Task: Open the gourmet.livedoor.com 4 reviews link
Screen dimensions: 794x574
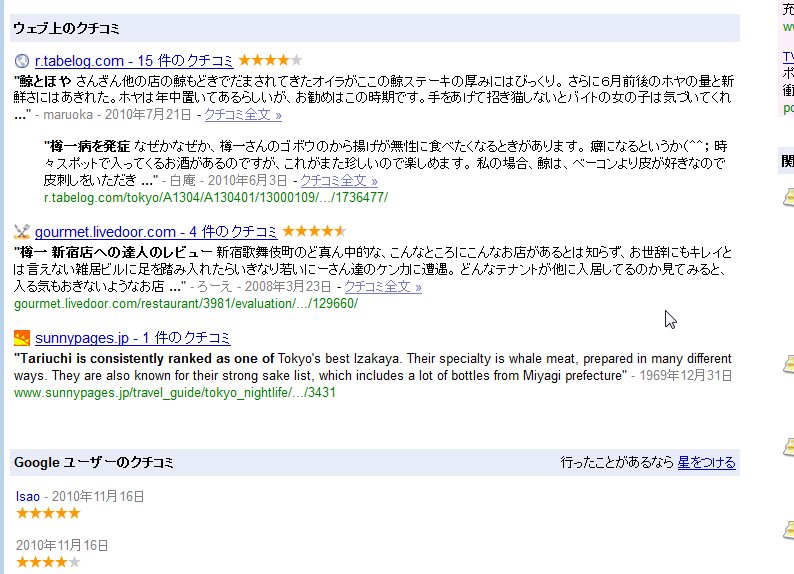Action: point(156,232)
